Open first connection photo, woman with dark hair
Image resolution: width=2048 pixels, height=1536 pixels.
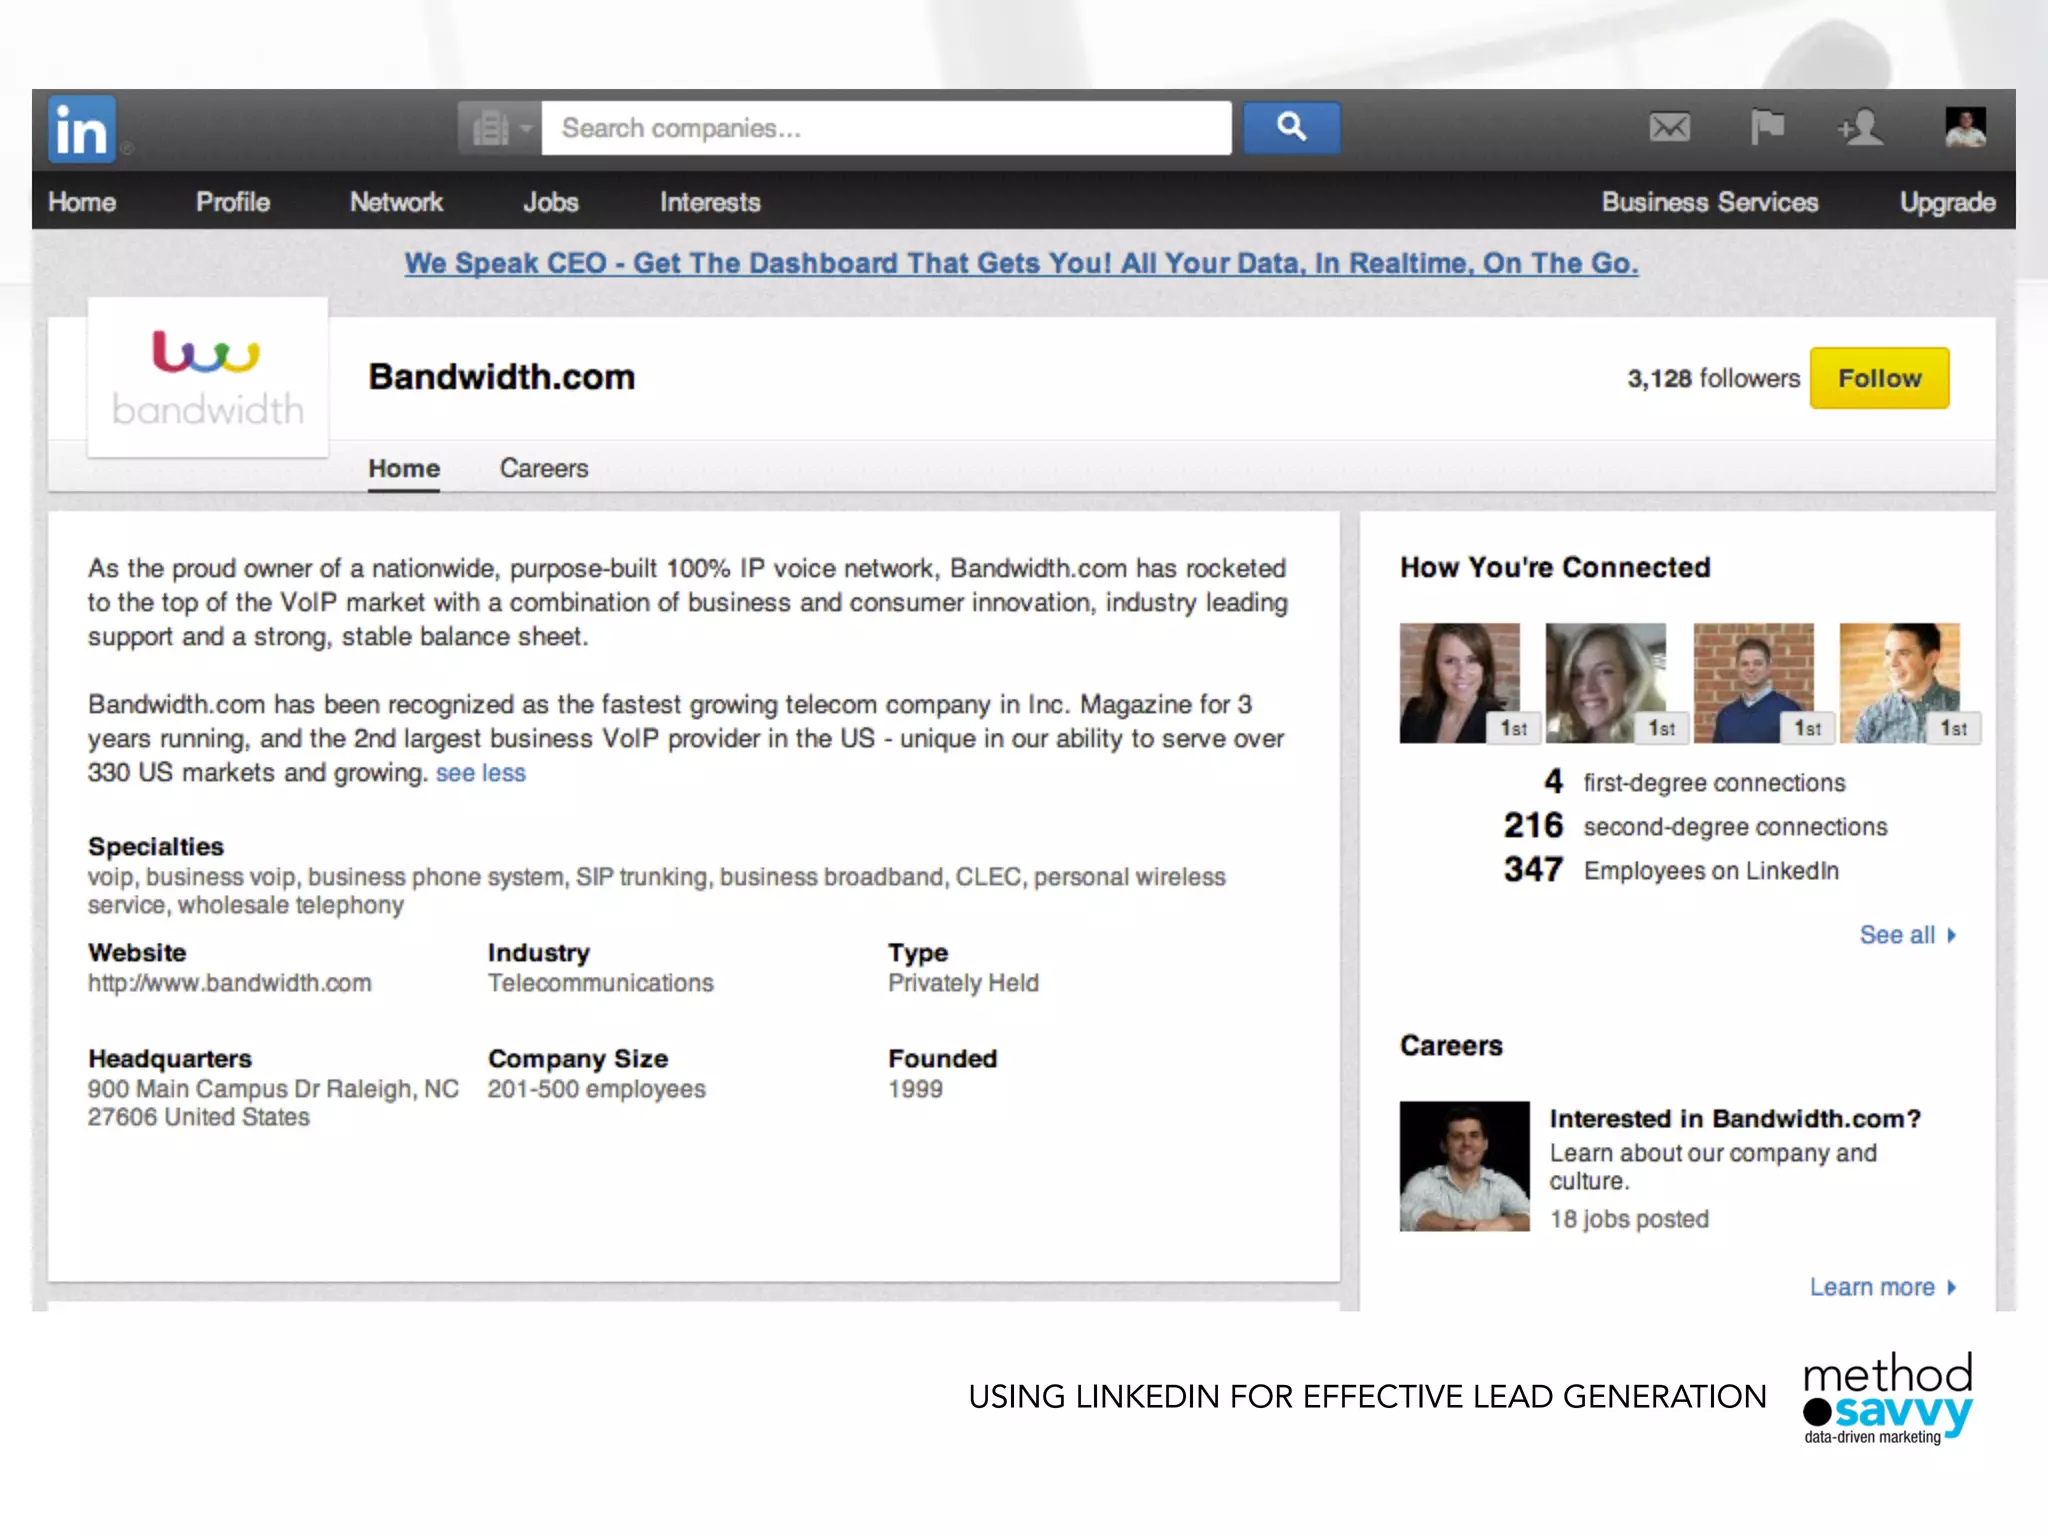tap(1459, 683)
